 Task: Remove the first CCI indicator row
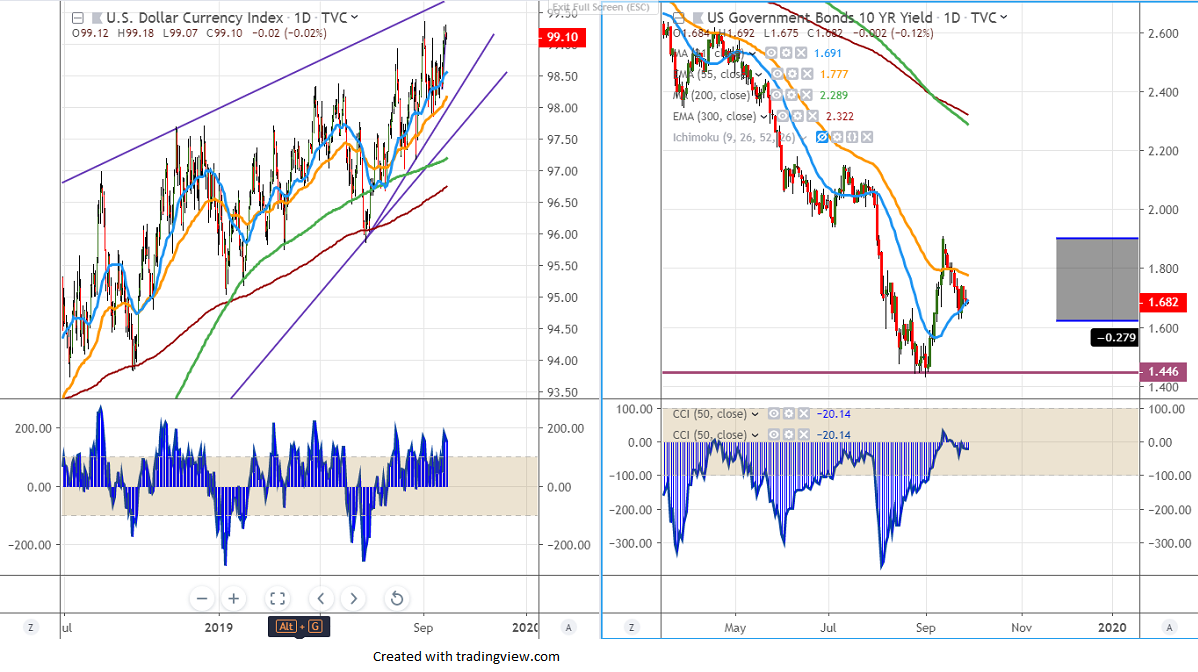pos(803,414)
